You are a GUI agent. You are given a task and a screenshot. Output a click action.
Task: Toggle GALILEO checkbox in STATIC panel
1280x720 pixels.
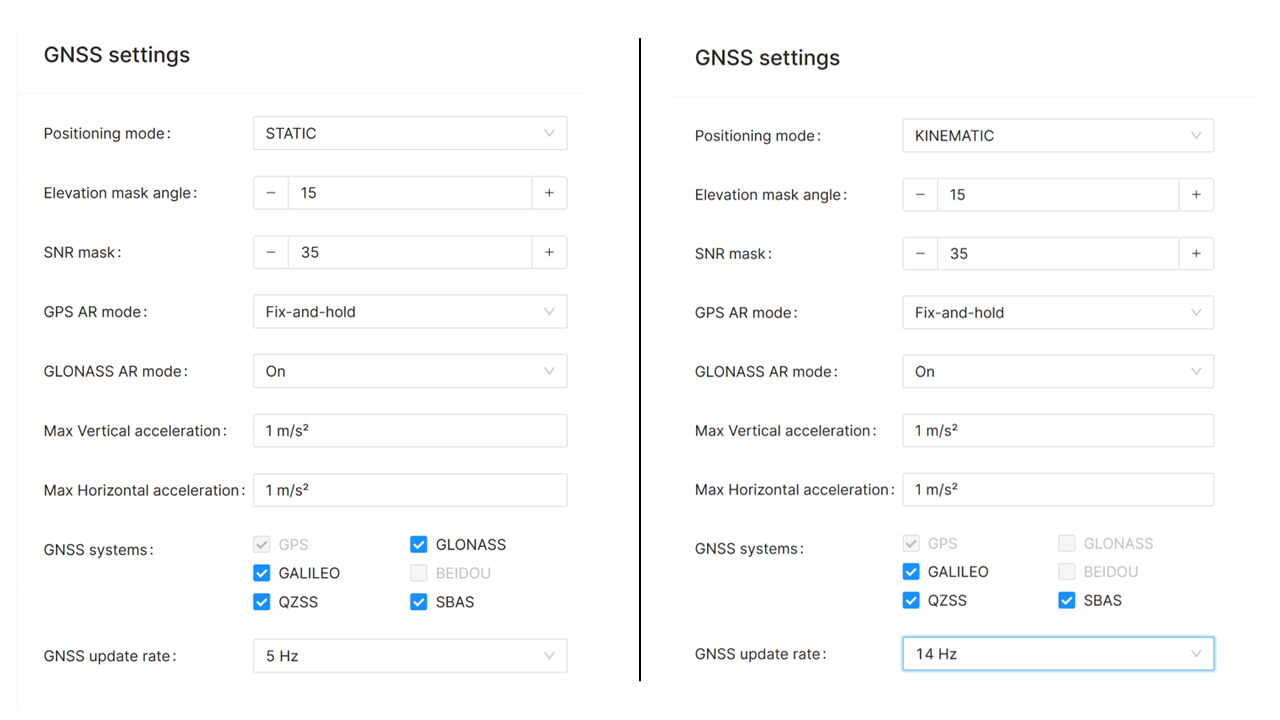click(262, 573)
